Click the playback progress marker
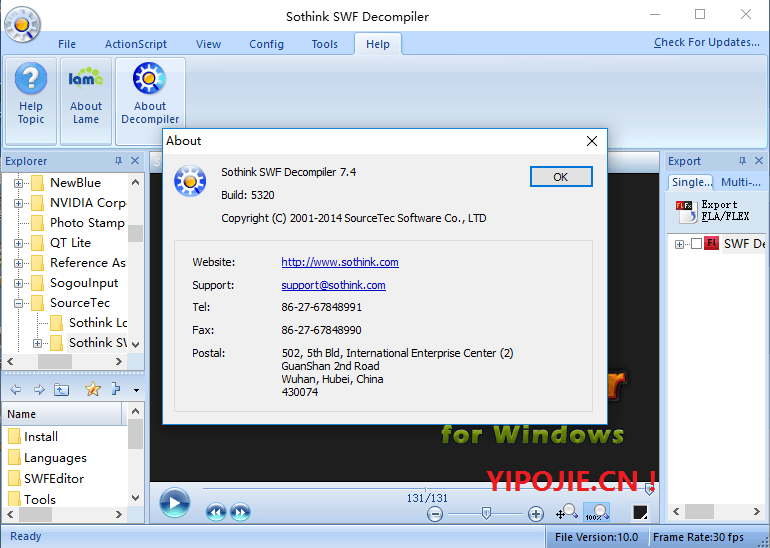The height and width of the screenshot is (548, 770). pyautogui.click(x=650, y=488)
